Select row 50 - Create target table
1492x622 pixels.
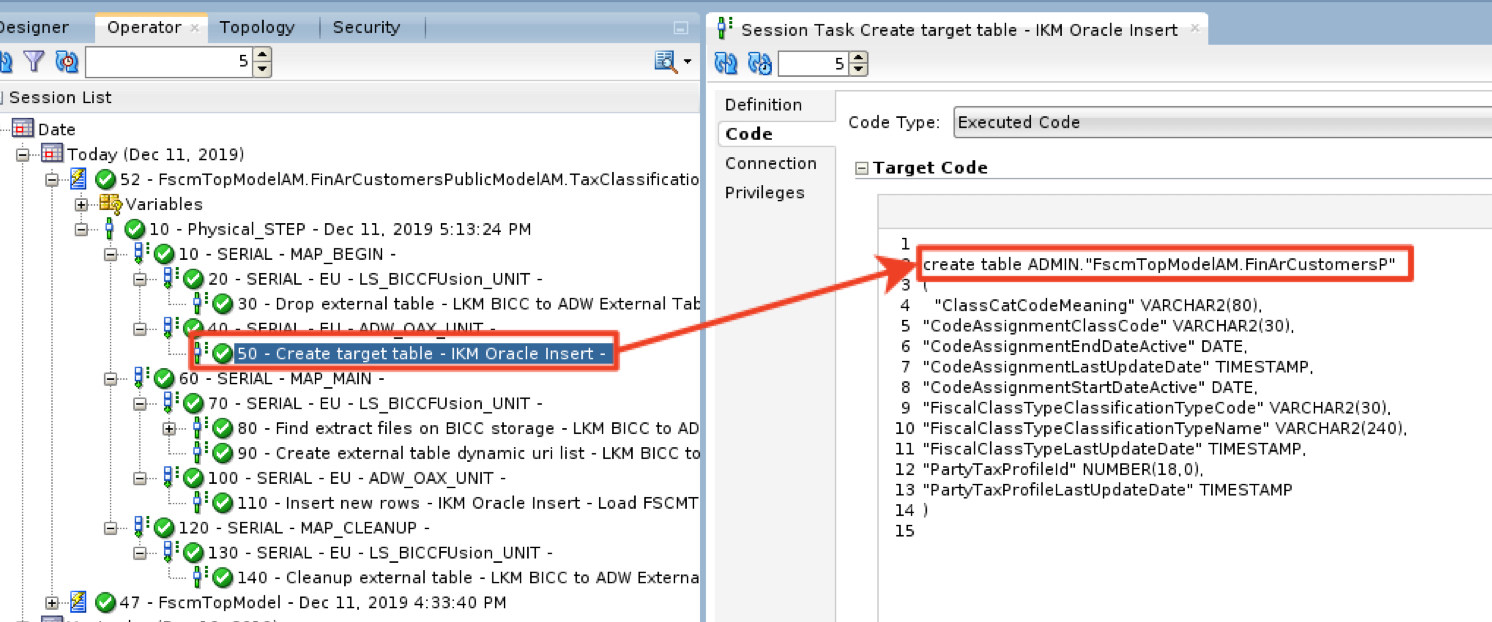[421, 353]
